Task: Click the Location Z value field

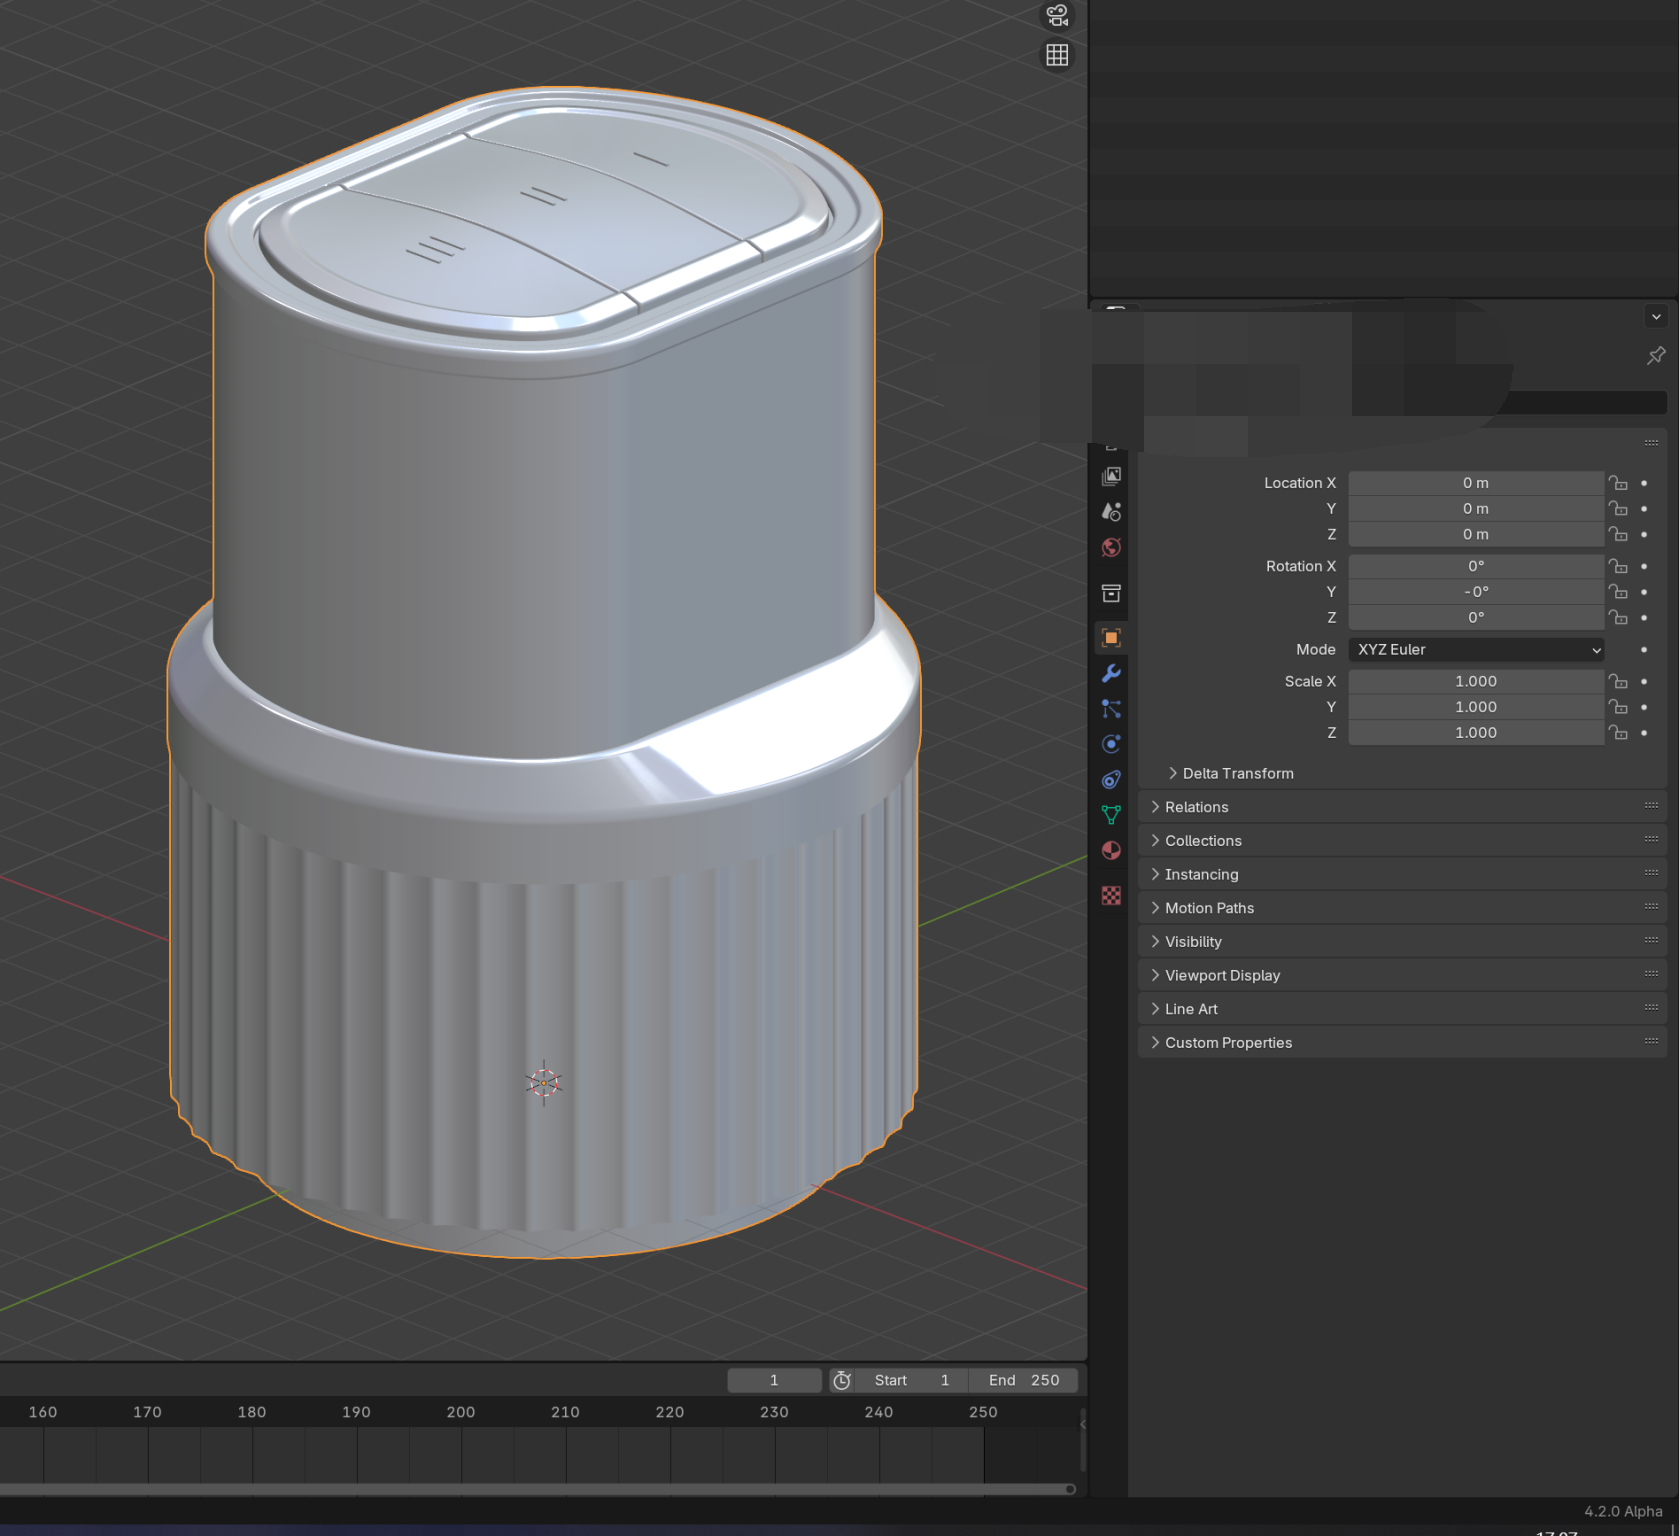Action: pyautogui.click(x=1476, y=535)
